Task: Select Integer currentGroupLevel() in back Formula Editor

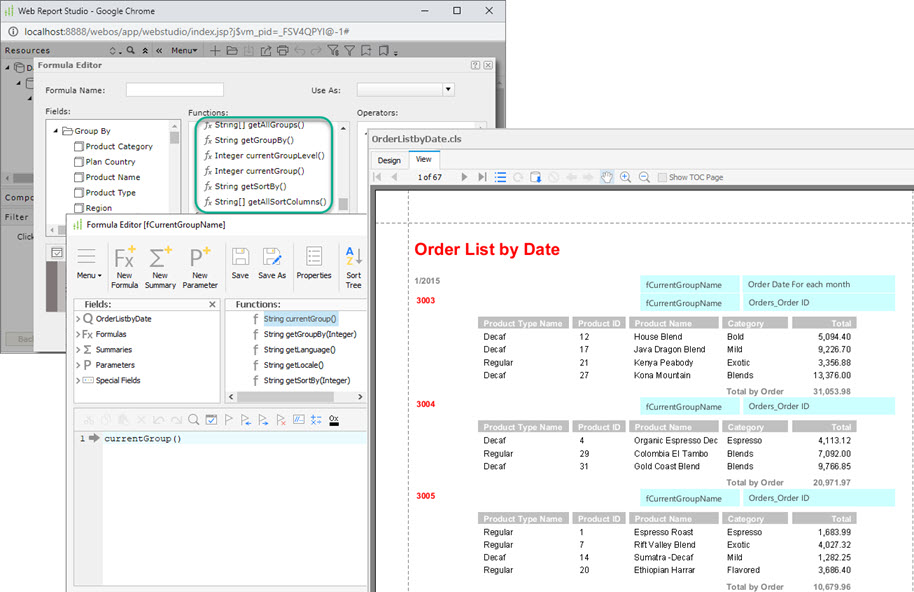Action: pos(269,156)
